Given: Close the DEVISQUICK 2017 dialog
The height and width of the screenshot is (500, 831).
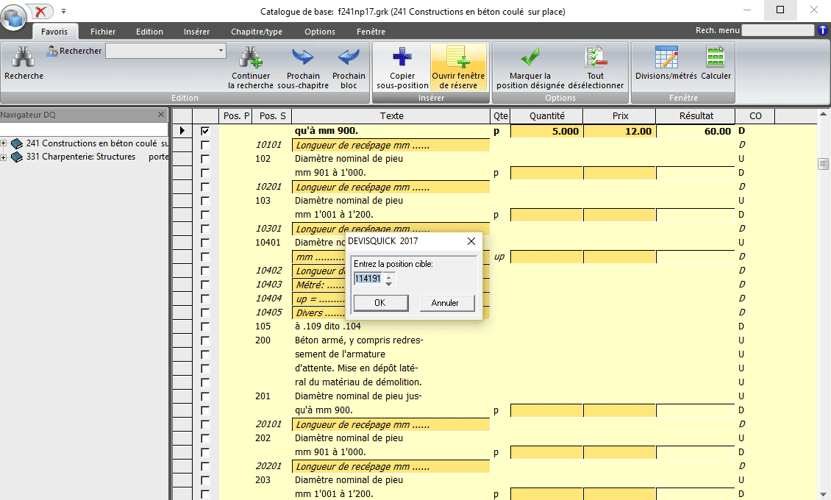Looking at the screenshot, I should [471, 241].
